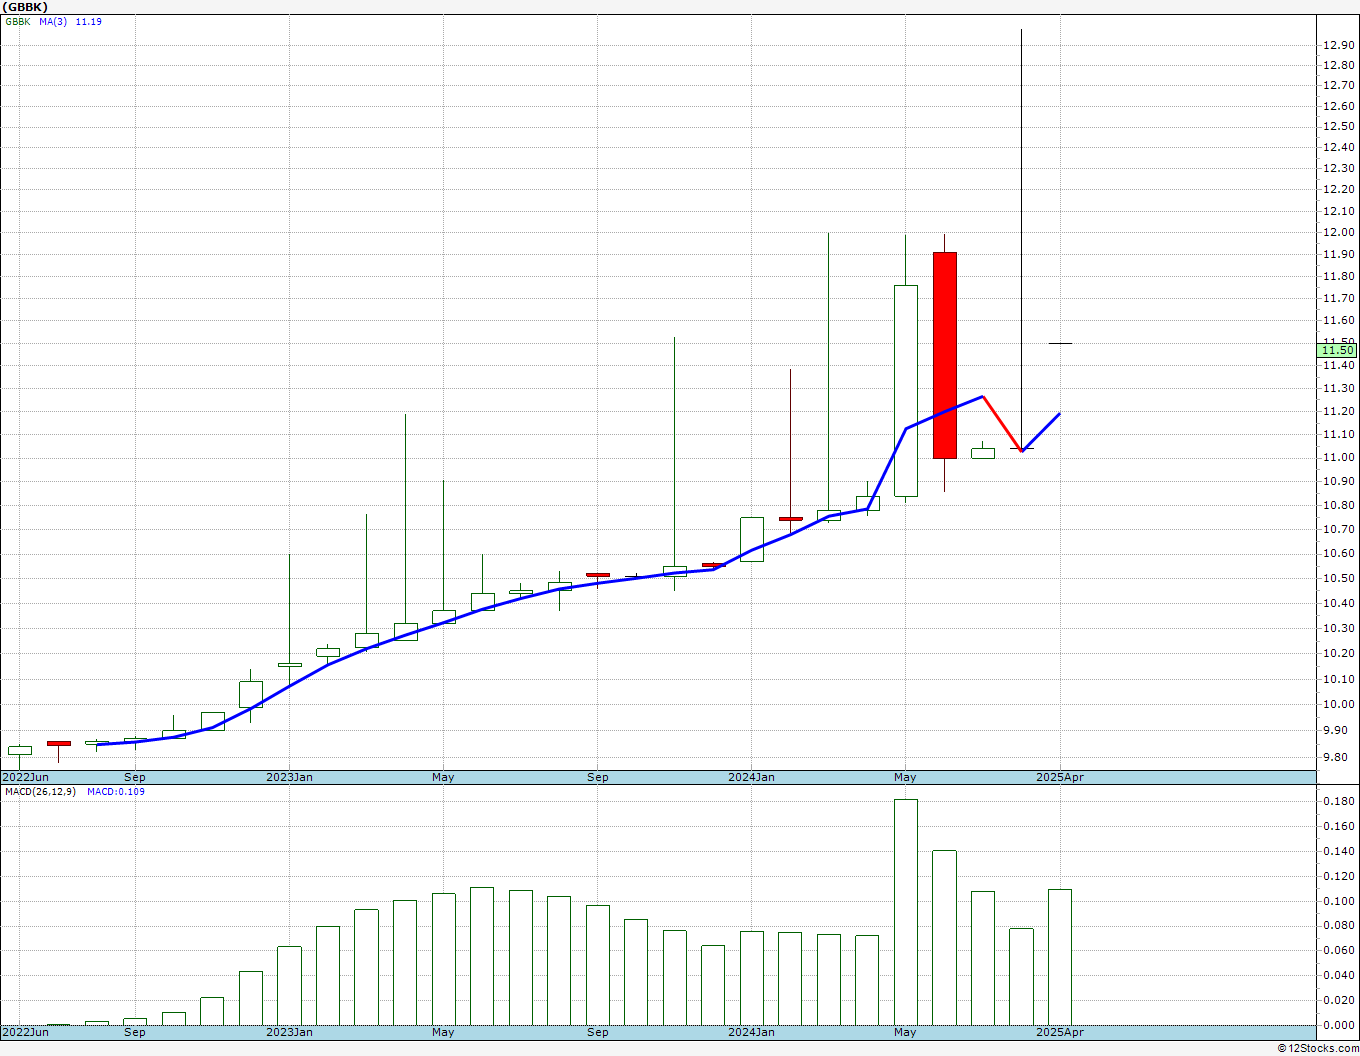Click the 2023Jan label on price axis
The image size is (1360, 1056).
tap(289, 777)
